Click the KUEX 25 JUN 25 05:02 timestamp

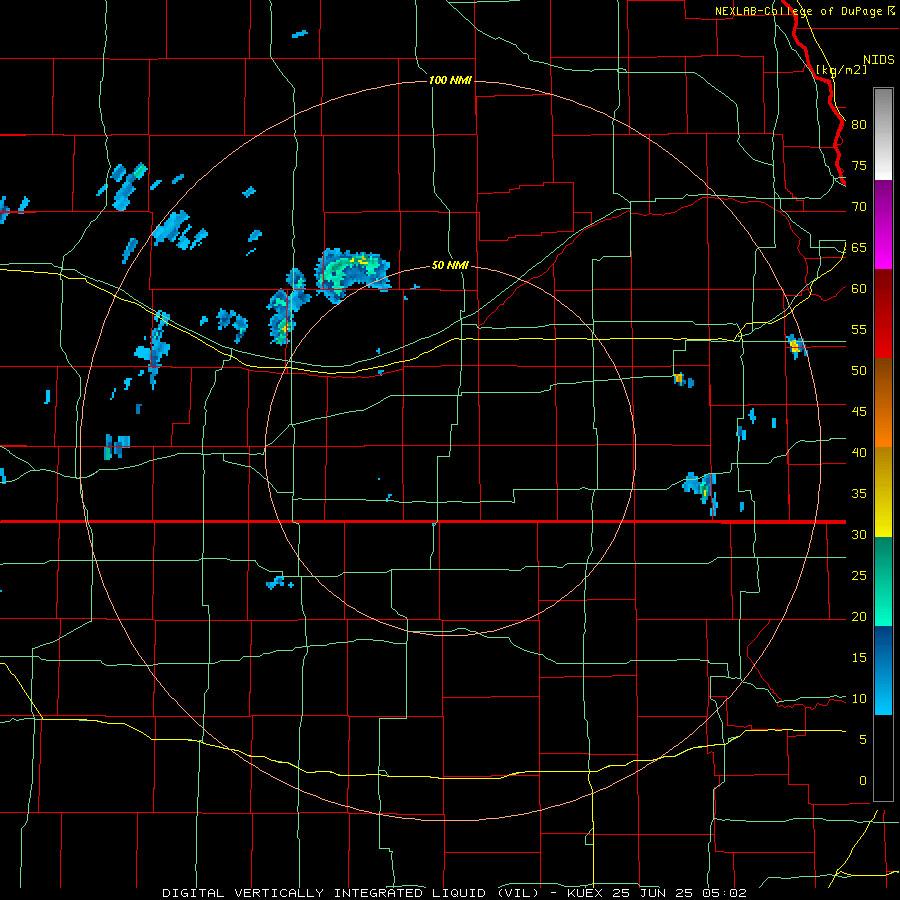[x=657, y=893]
